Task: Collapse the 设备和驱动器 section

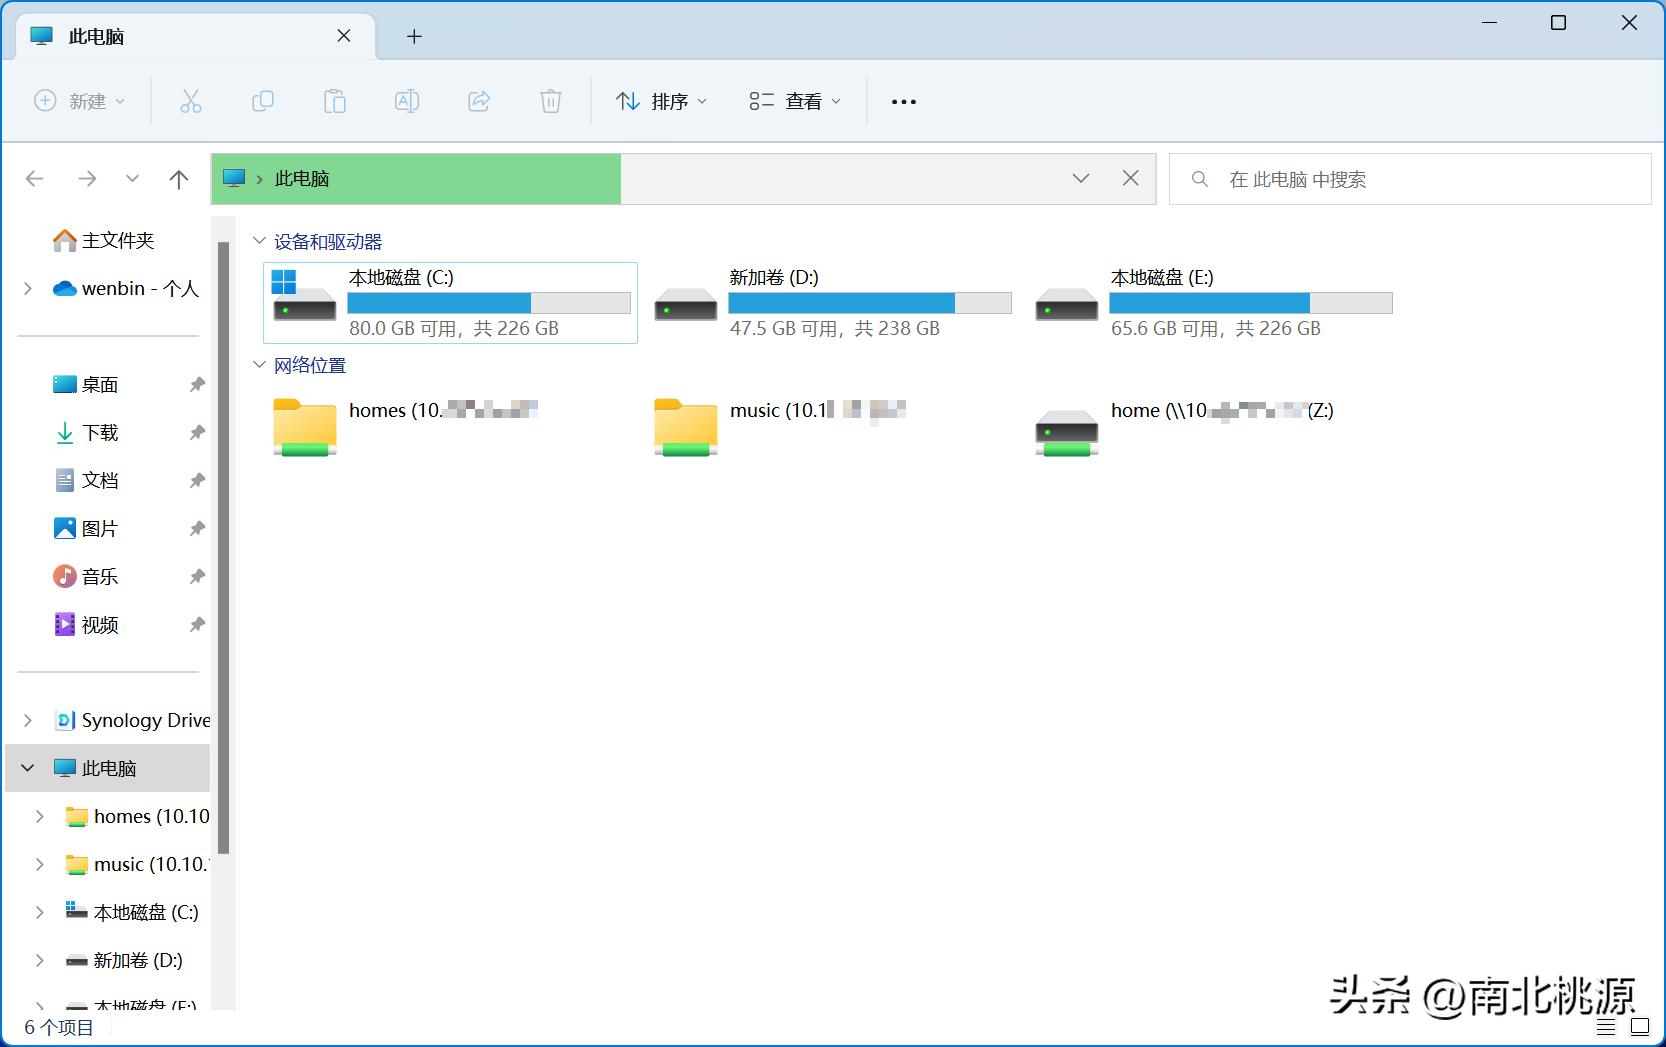Action: pyautogui.click(x=258, y=240)
